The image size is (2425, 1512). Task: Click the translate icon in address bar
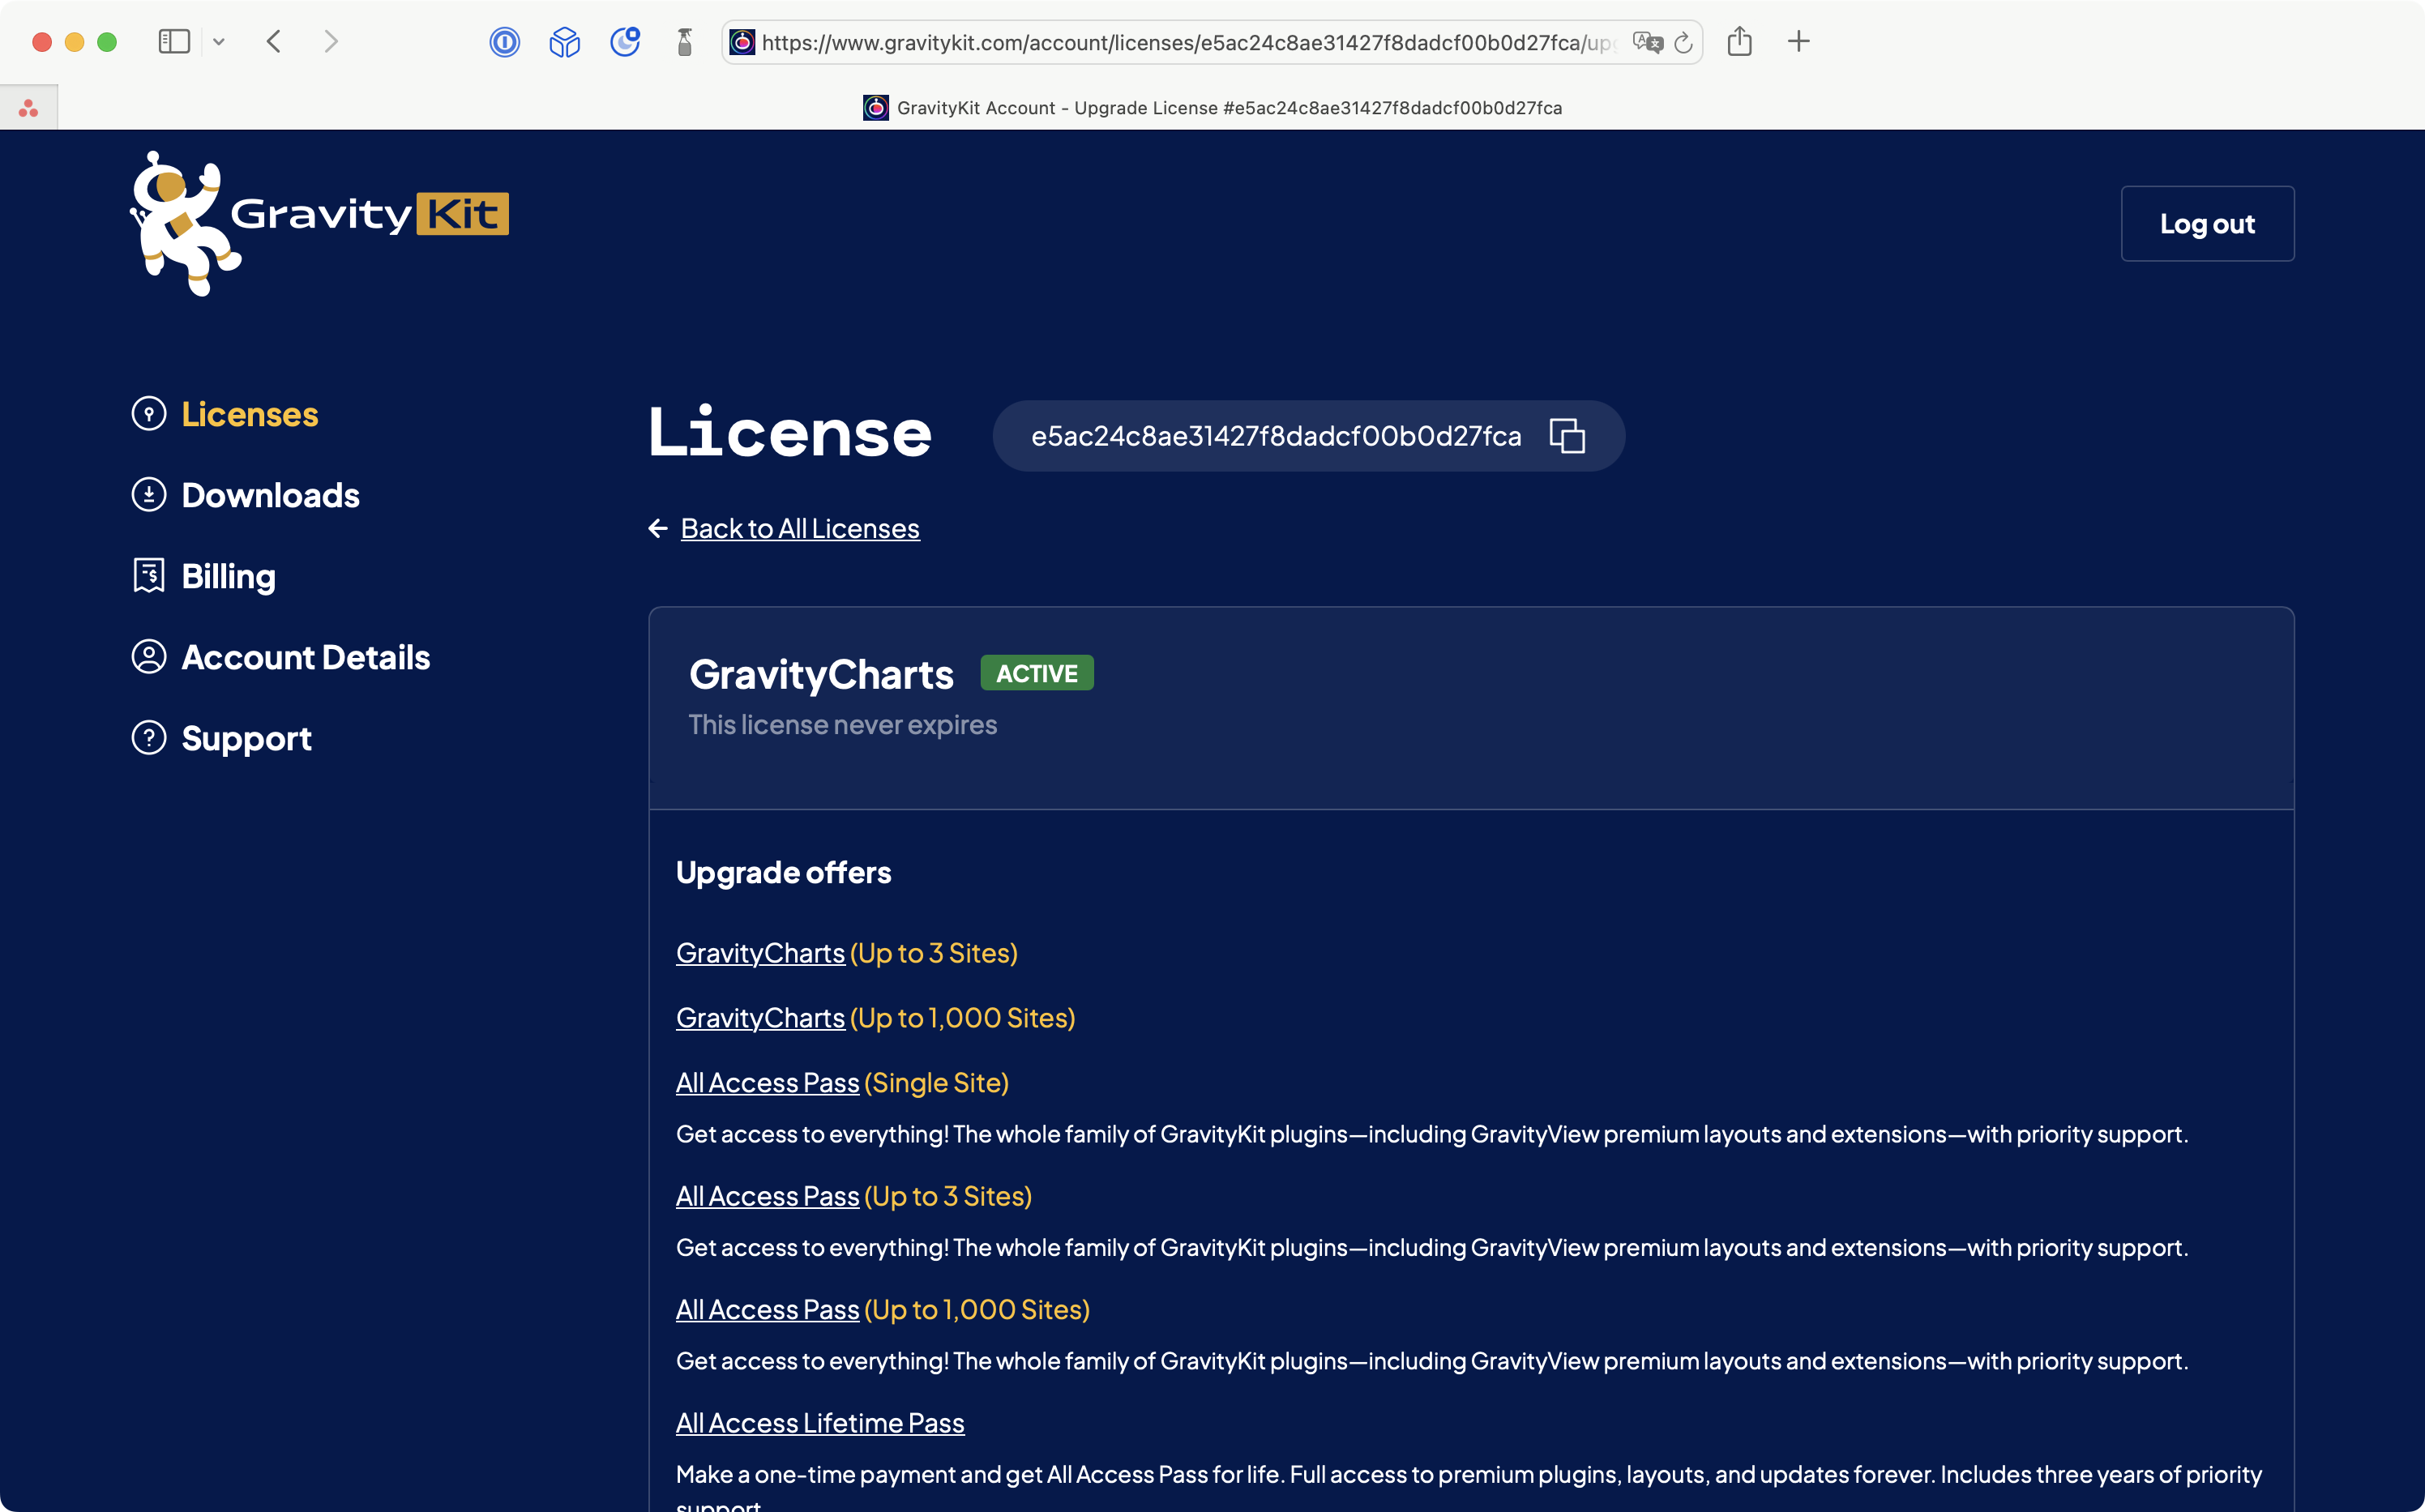click(1646, 43)
